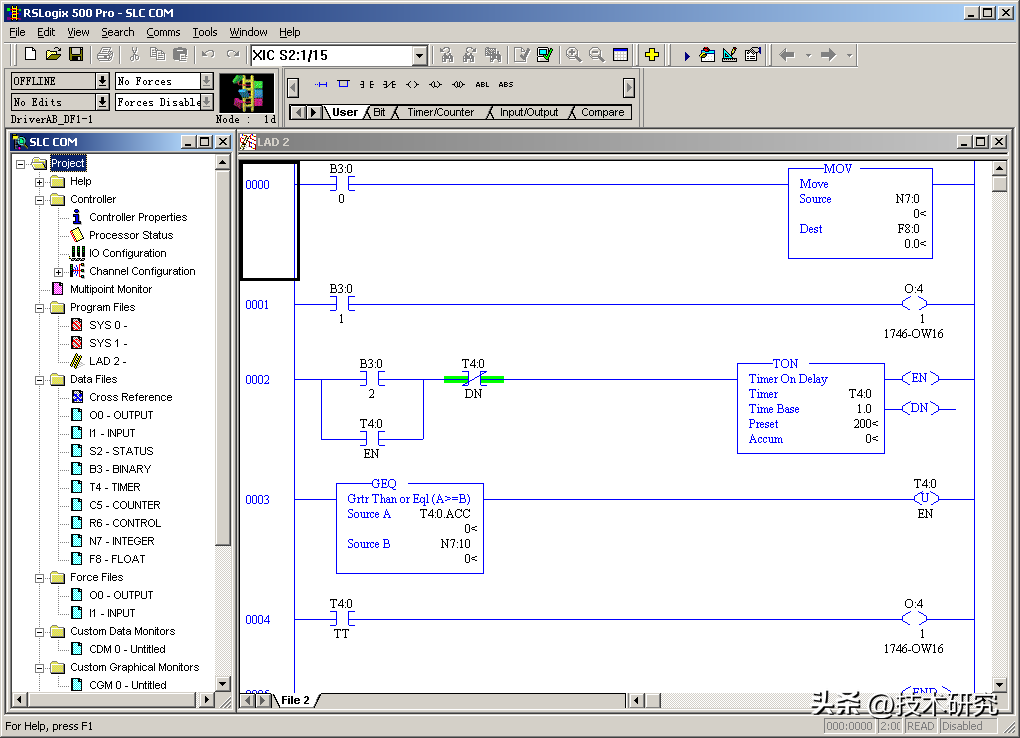Click the ladder view vertical scrollbar
This screenshot has height=738, width=1020.
point(998,420)
